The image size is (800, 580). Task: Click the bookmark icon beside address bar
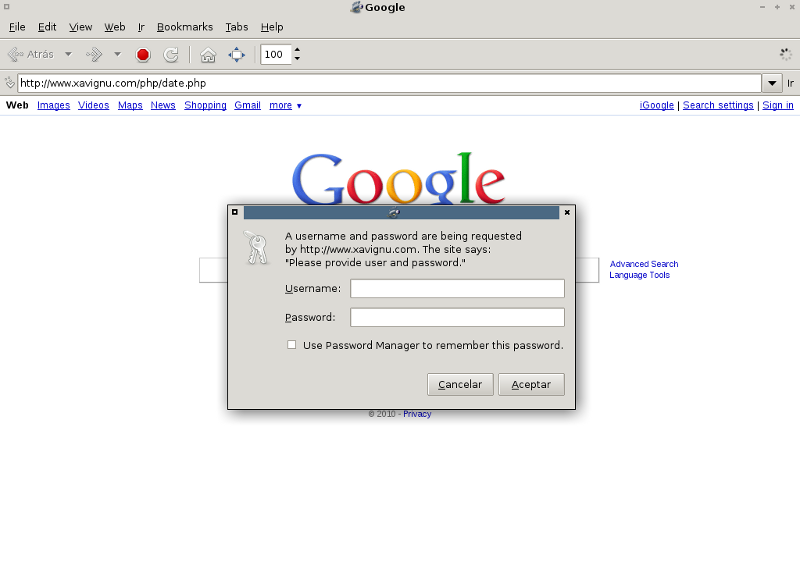pyautogui.click(x=9, y=83)
